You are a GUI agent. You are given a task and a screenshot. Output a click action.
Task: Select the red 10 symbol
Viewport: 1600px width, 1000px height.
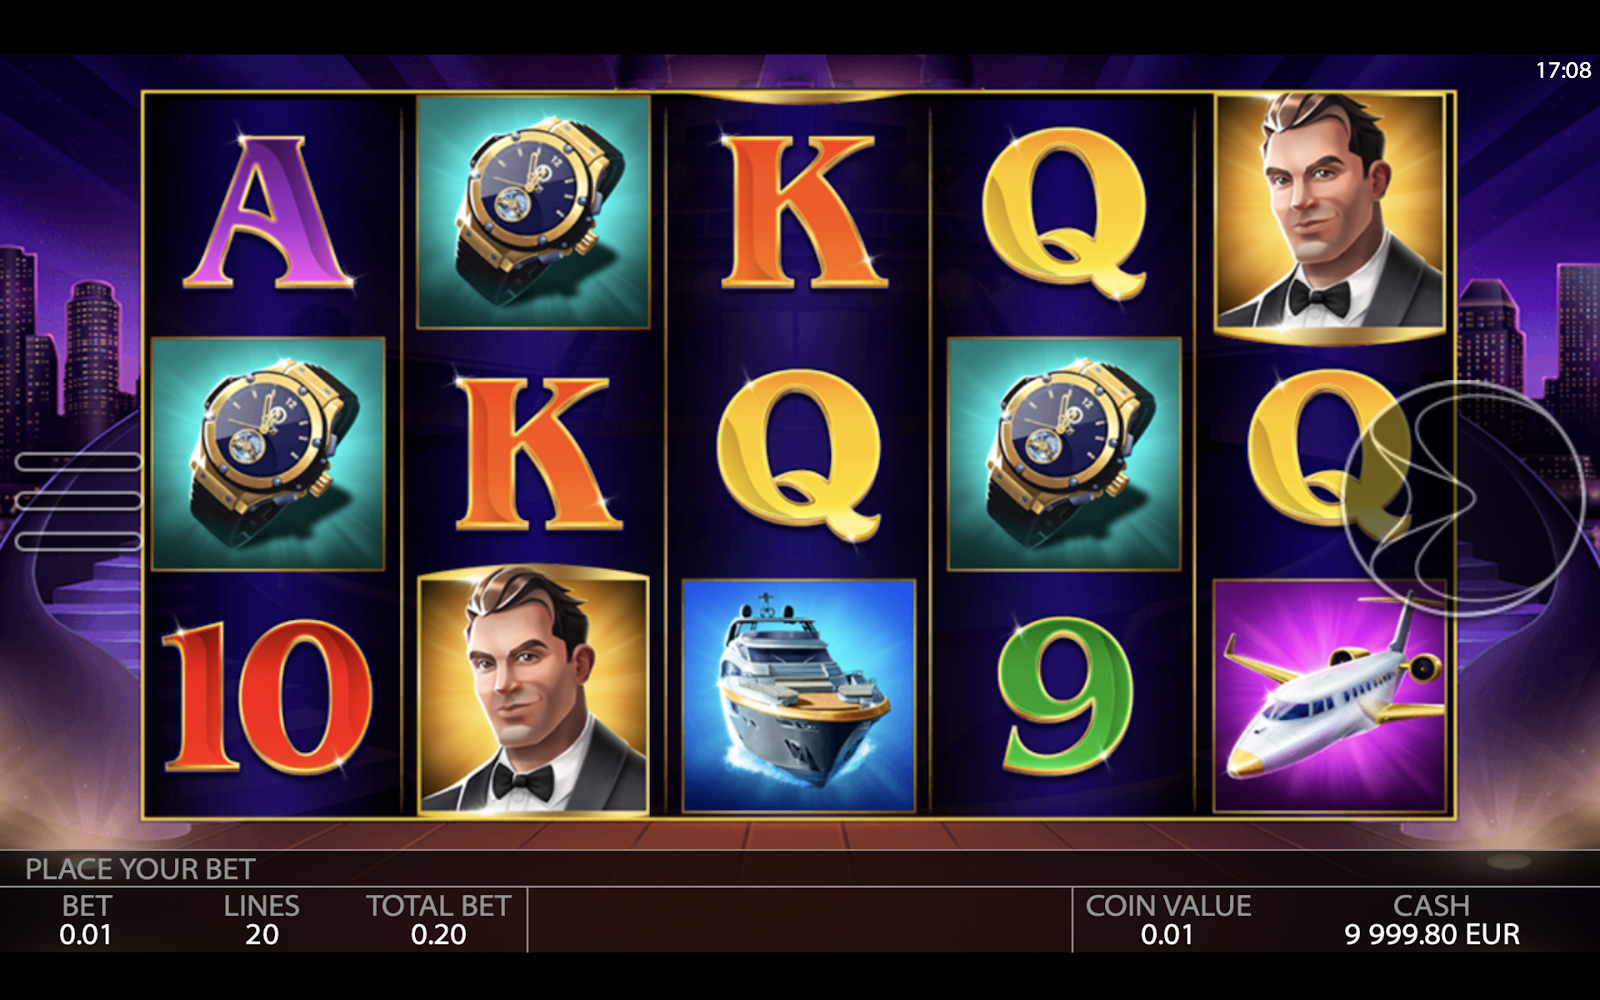pyautogui.click(x=267, y=696)
